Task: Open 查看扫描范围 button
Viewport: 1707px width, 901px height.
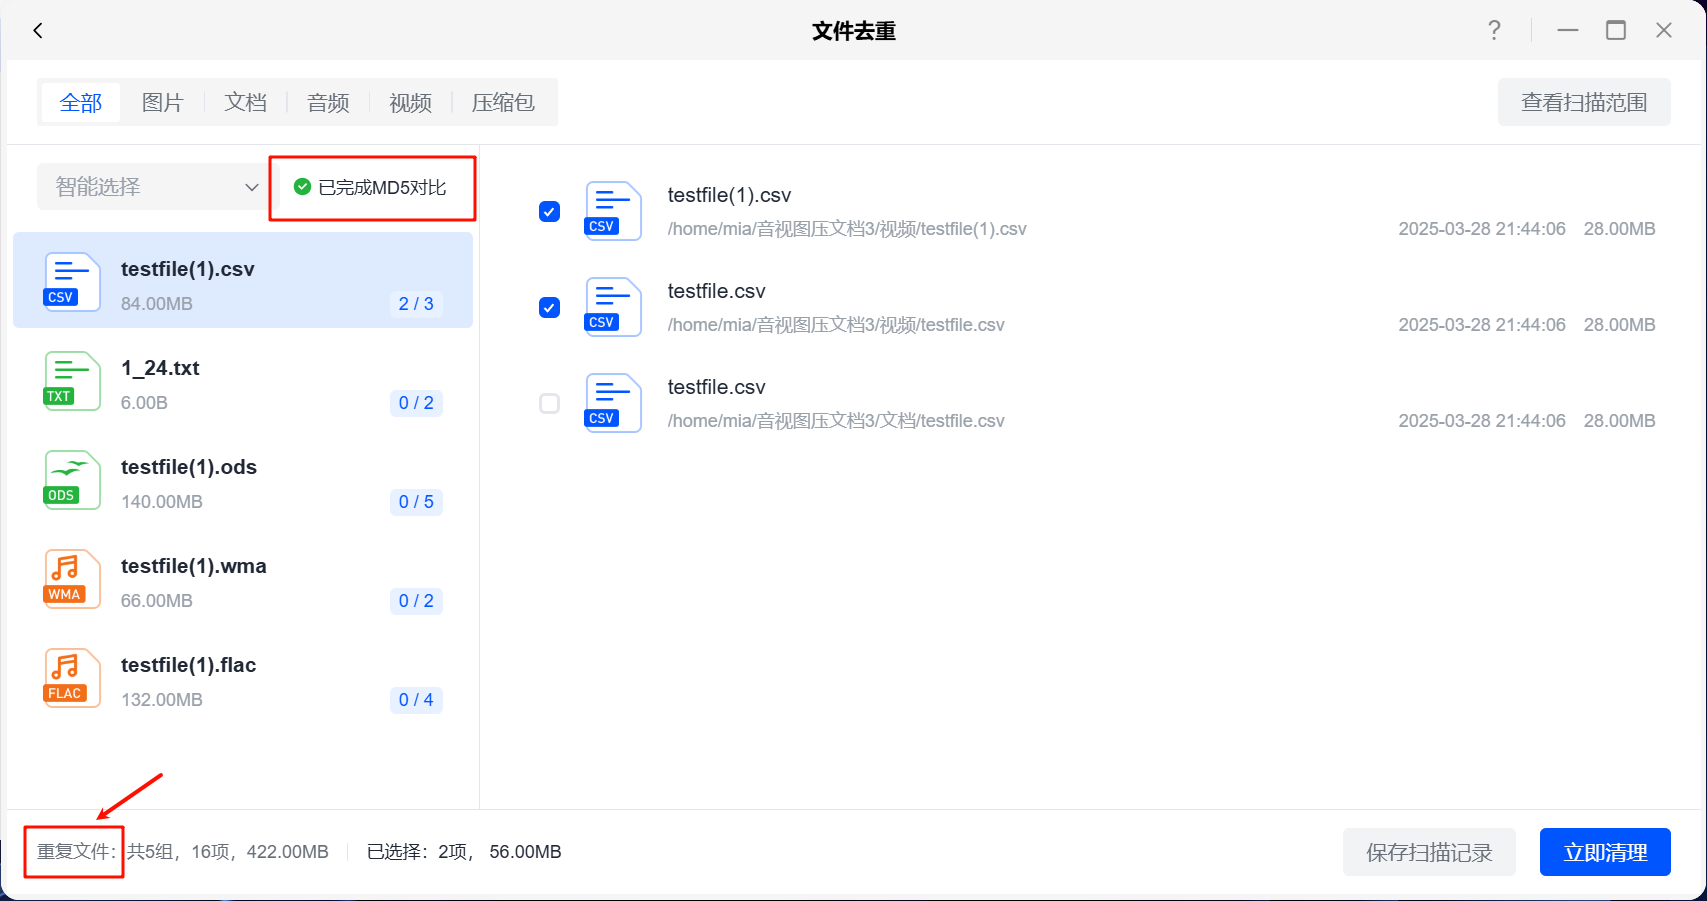Action: click(x=1583, y=102)
